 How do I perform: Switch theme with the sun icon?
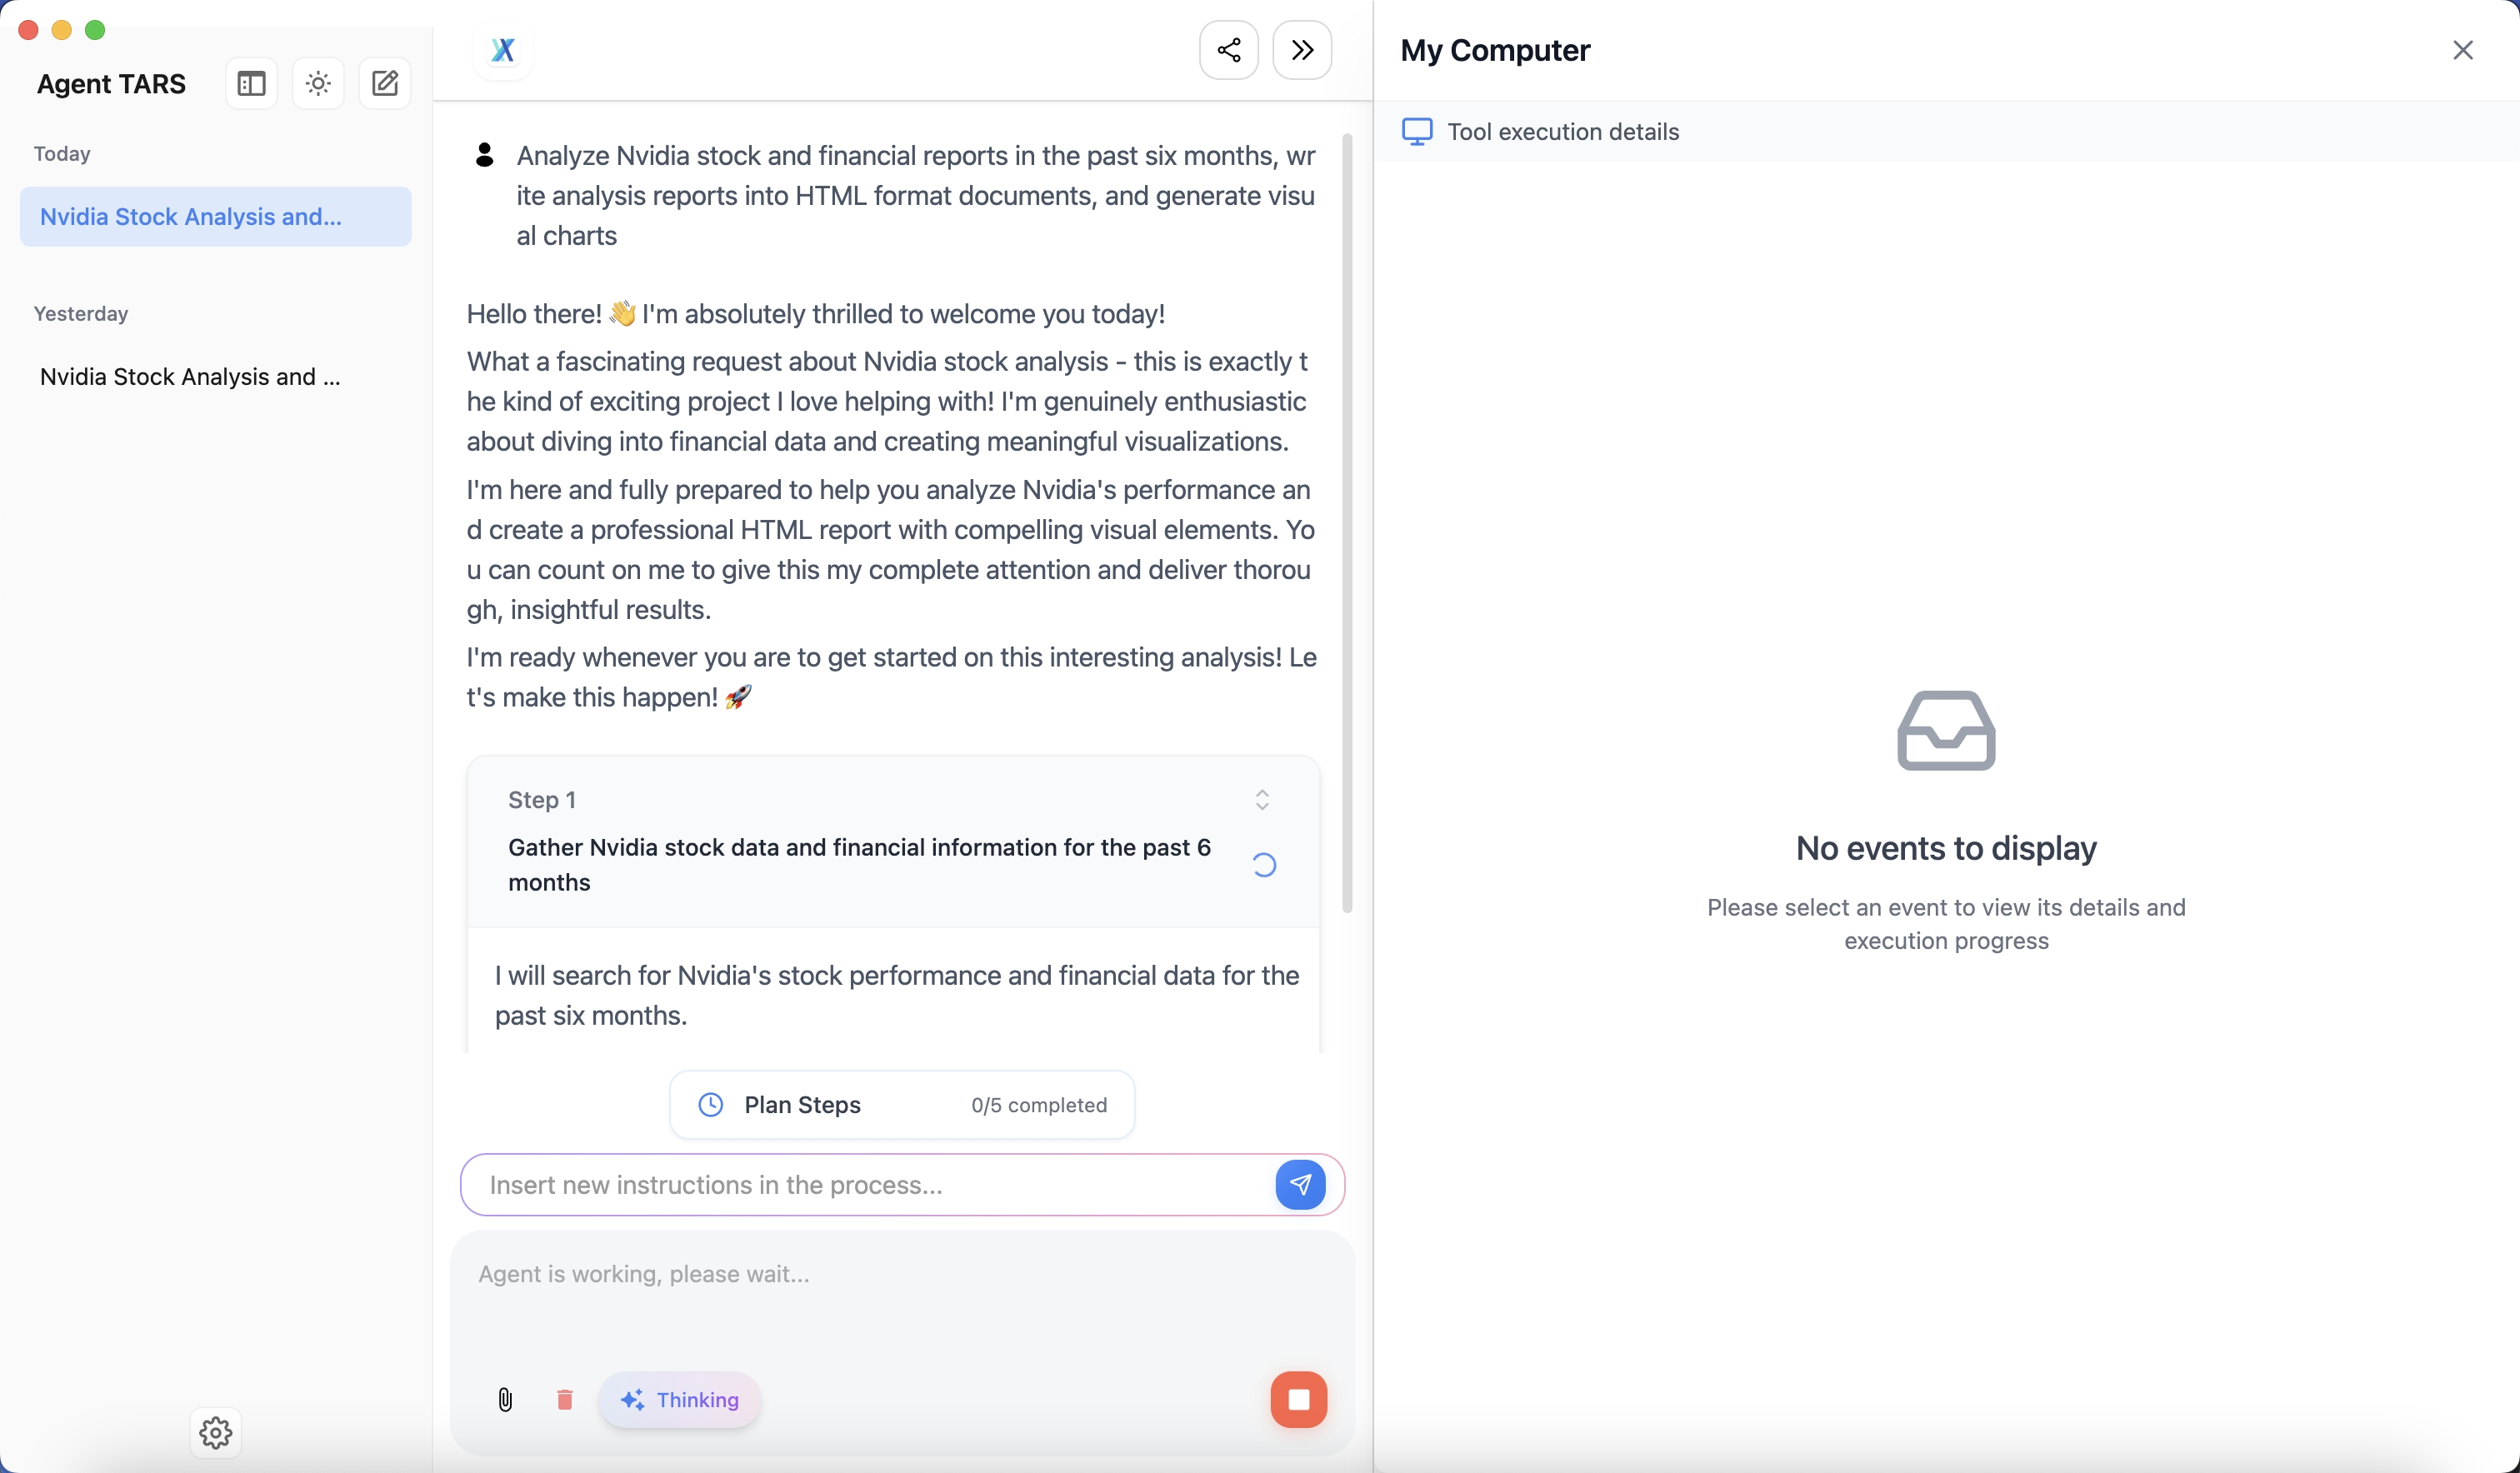coord(318,84)
